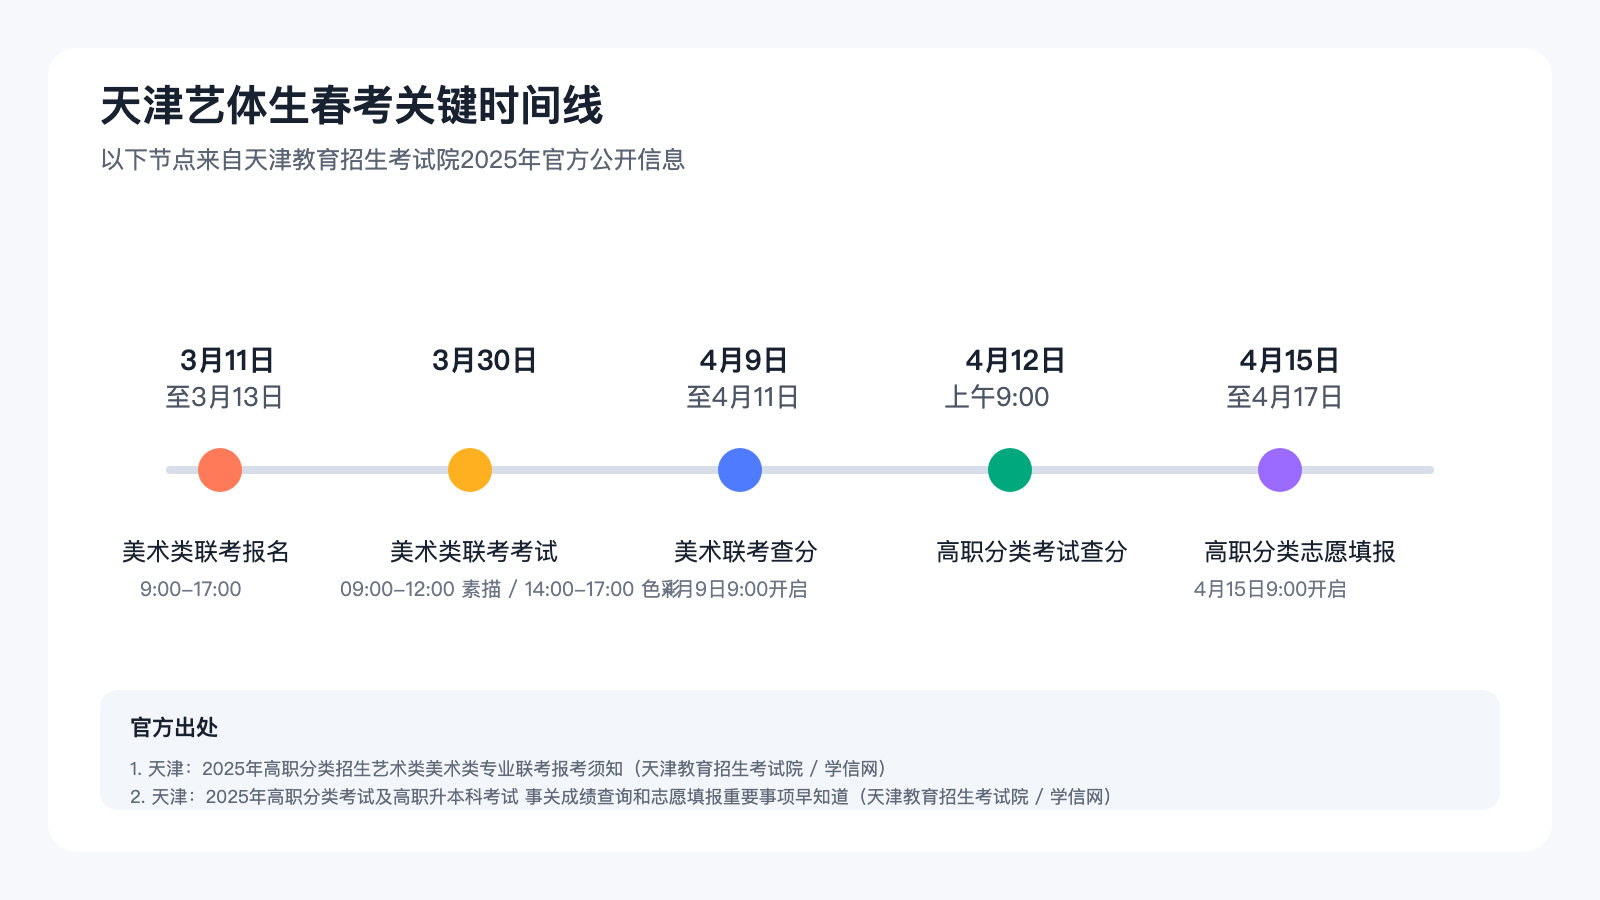The height and width of the screenshot is (900, 1600).
Task: Click the orange-red timeline dot for 3月11日
Action: coord(220,470)
